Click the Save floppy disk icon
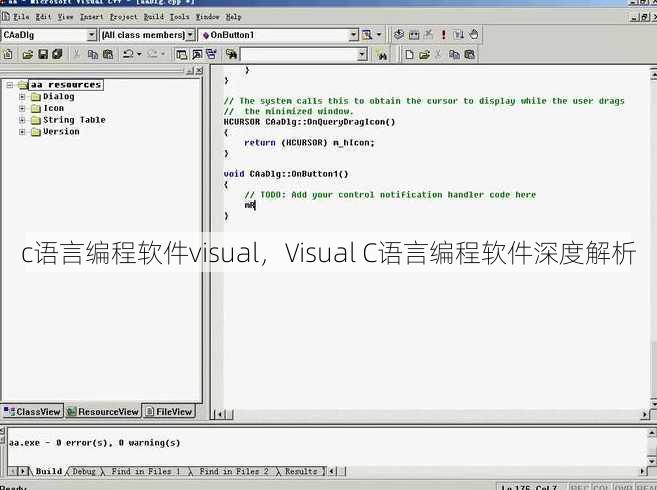Viewport: 657px width, 490px height. point(43,54)
